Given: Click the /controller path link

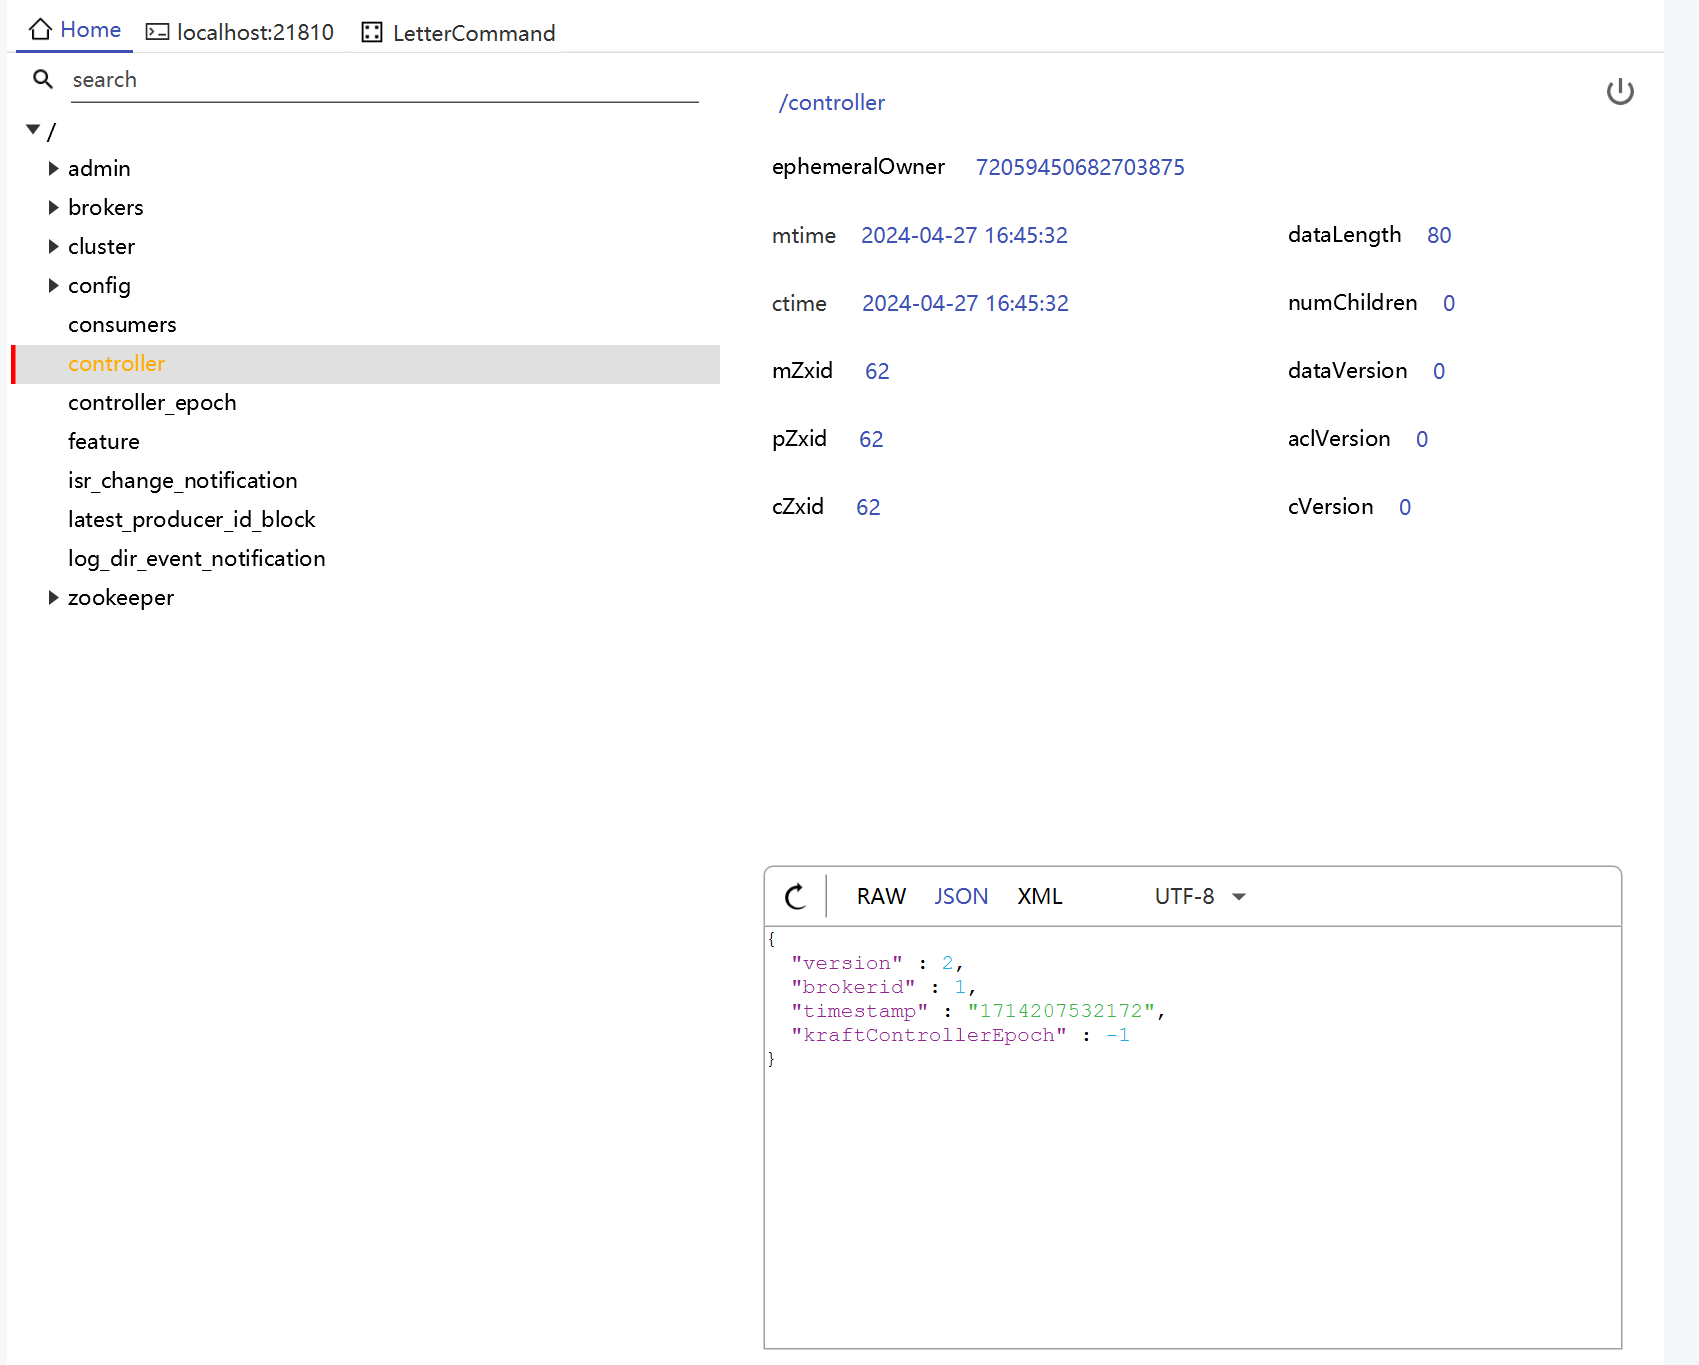Looking at the screenshot, I should 832,102.
